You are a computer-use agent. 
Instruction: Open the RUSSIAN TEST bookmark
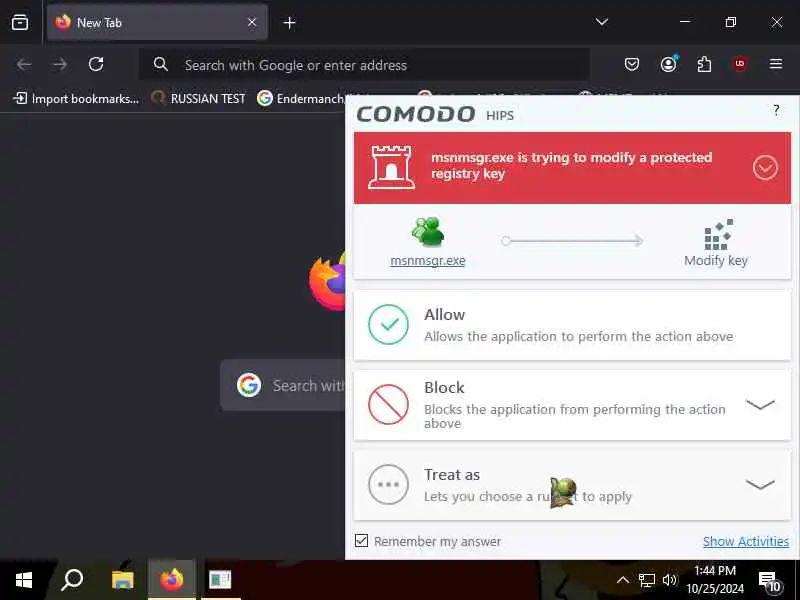(x=199, y=98)
